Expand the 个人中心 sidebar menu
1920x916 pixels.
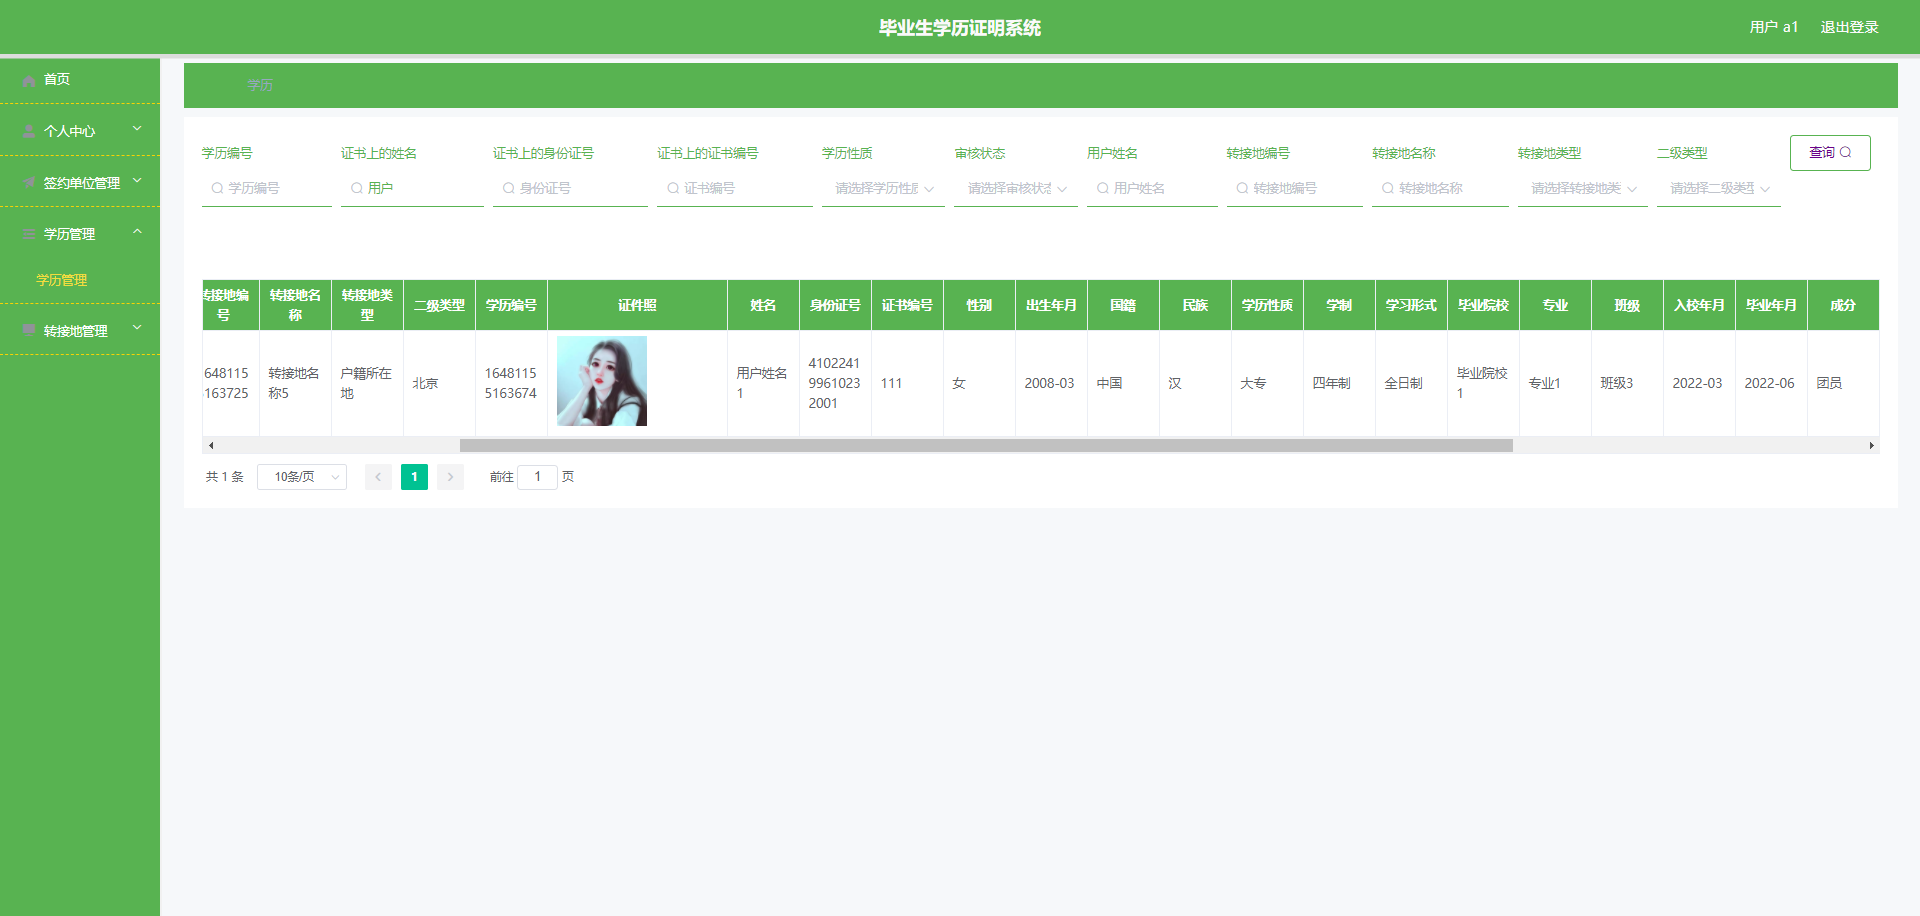[137, 129]
